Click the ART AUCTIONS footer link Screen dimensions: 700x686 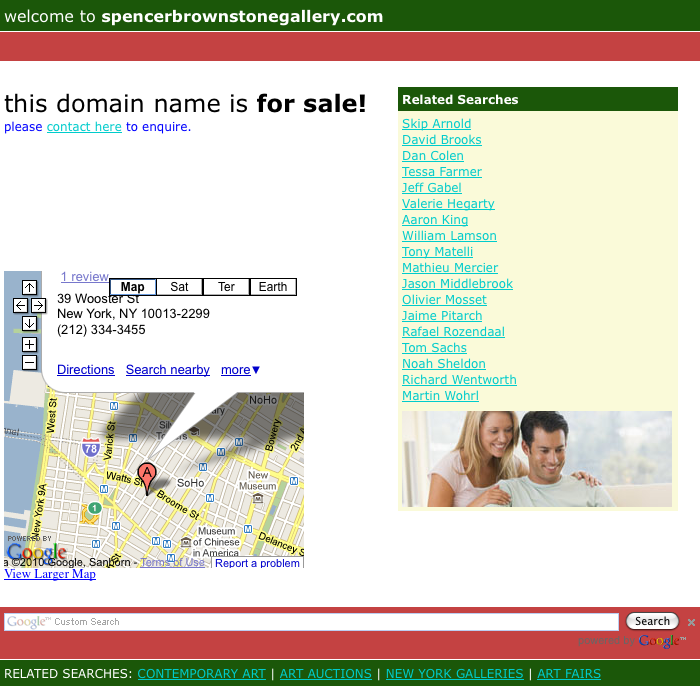(325, 674)
